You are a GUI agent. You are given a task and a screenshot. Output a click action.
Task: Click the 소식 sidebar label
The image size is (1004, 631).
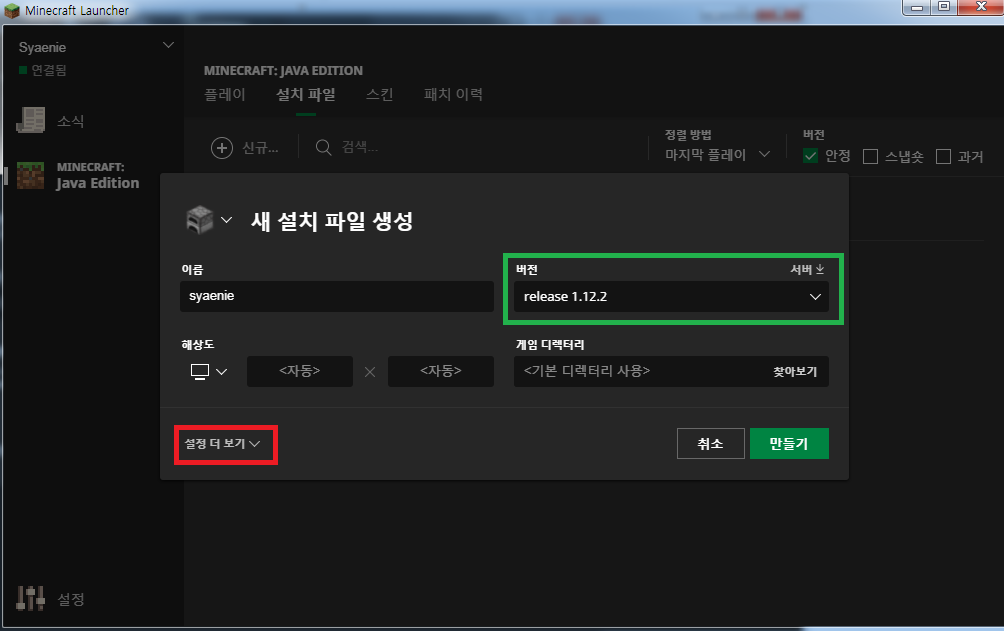click(x=70, y=121)
